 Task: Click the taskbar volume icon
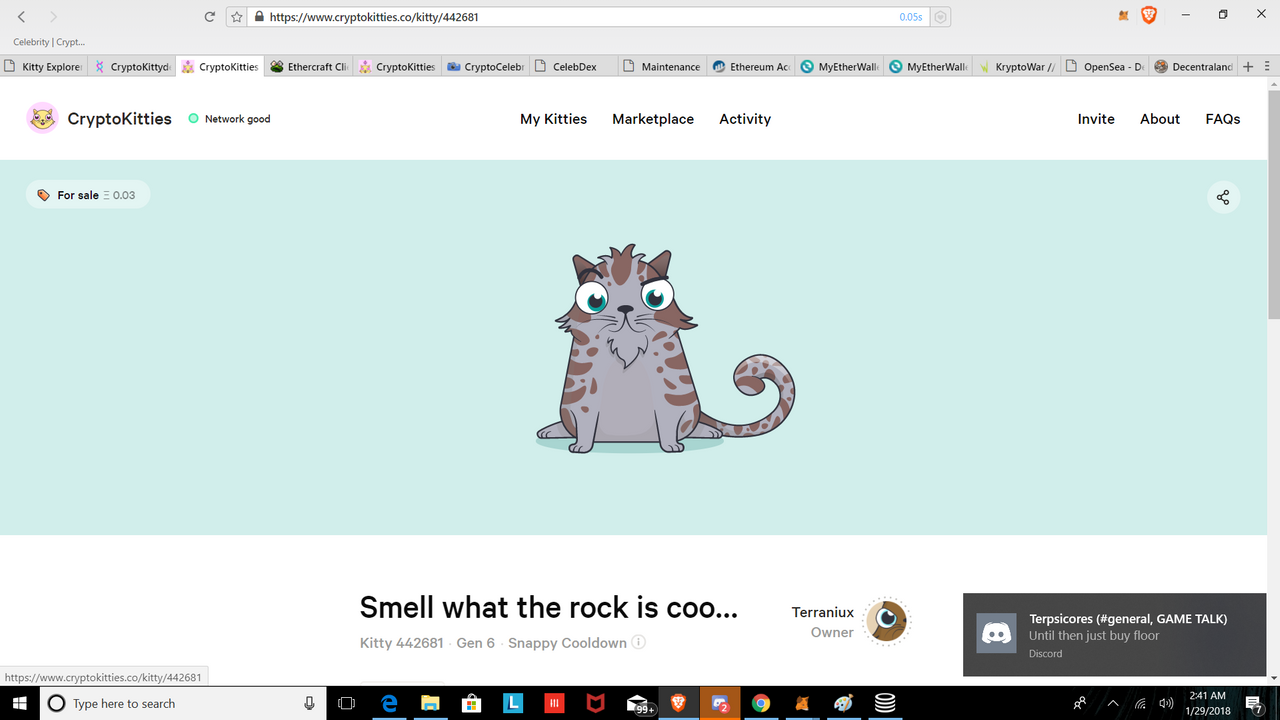[x=1166, y=703]
